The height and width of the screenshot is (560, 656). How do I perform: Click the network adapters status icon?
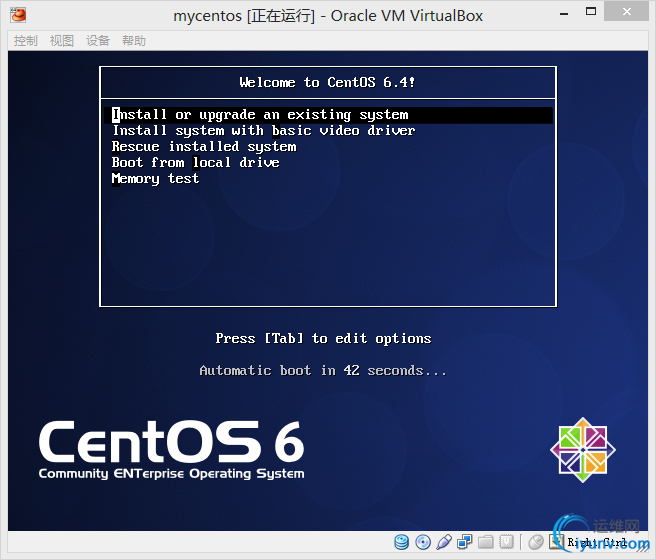464,542
